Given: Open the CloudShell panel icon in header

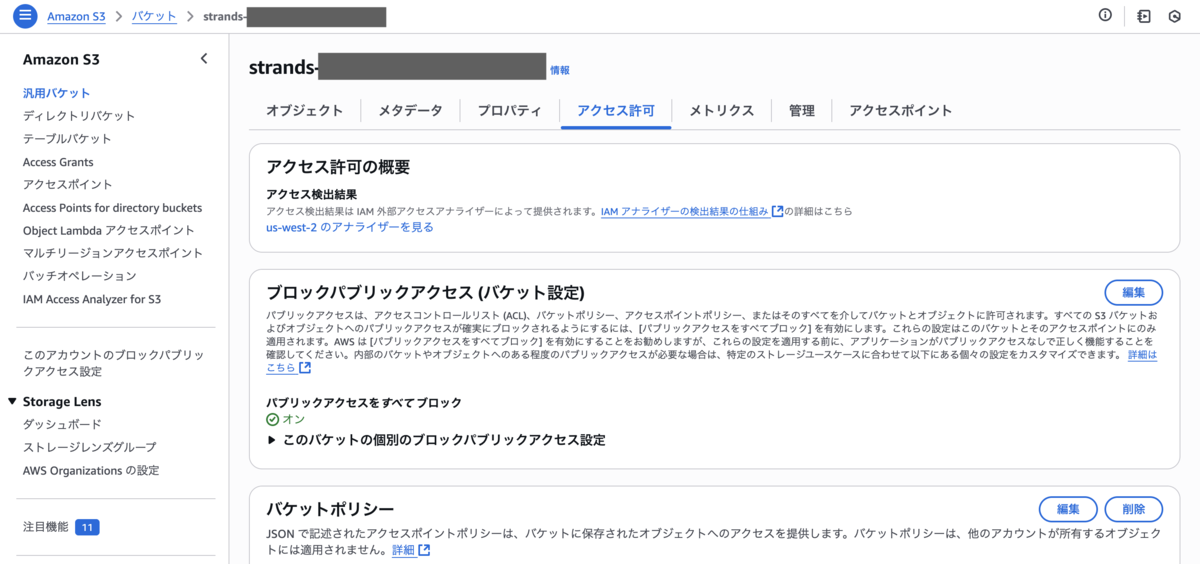Looking at the screenshot, I should tap(1144, 16).
